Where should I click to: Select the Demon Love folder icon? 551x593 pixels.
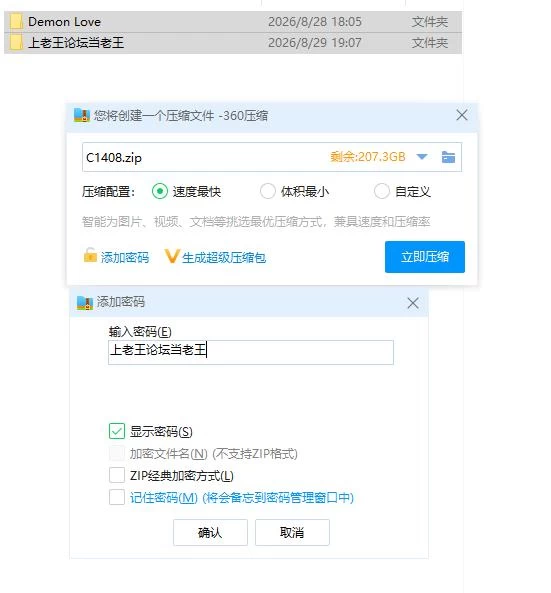click(16, 22)
